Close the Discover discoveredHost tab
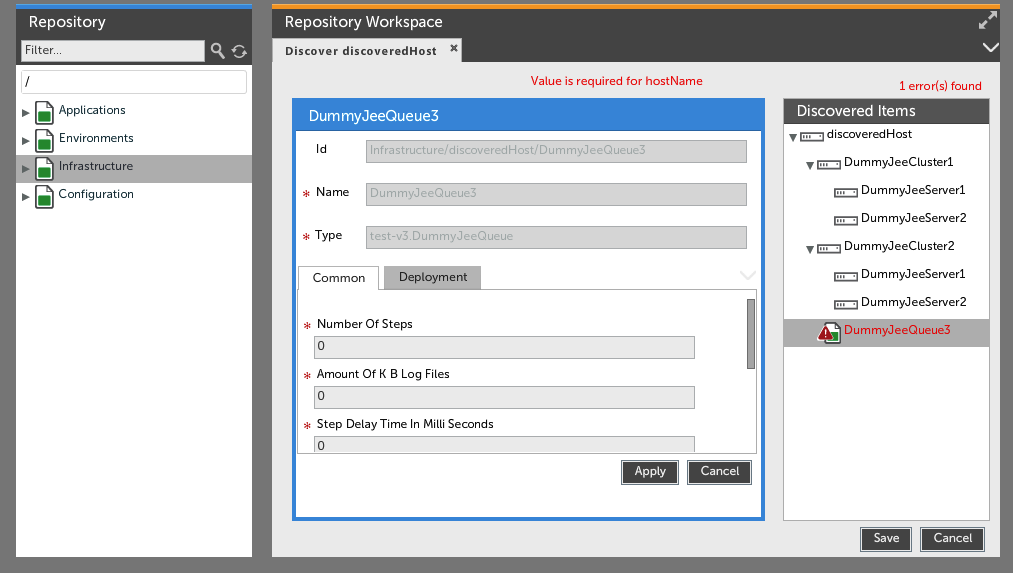Image resolution: width=1013 pixels, height=573 pixels. click(453, 48)
